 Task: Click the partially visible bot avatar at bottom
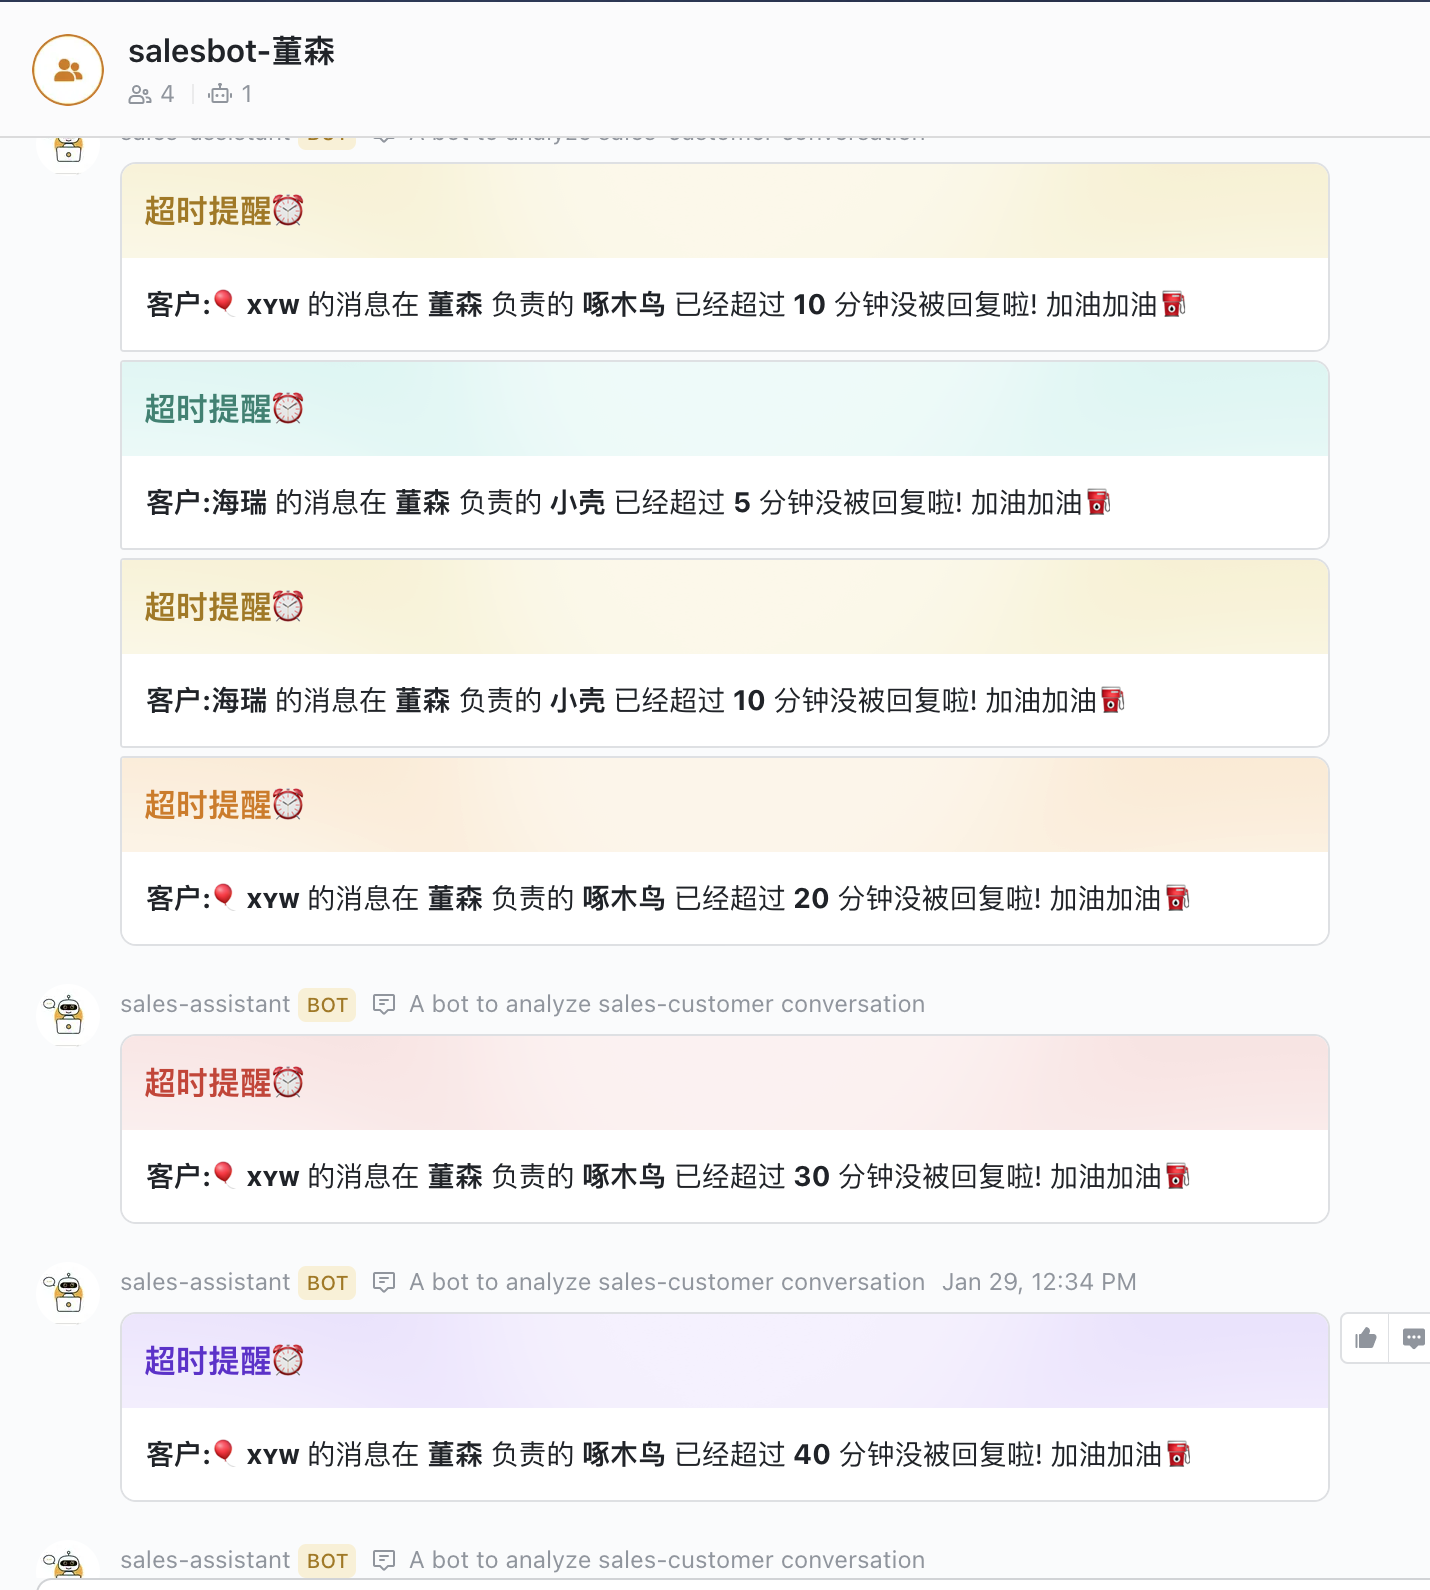click(68, 1564)
